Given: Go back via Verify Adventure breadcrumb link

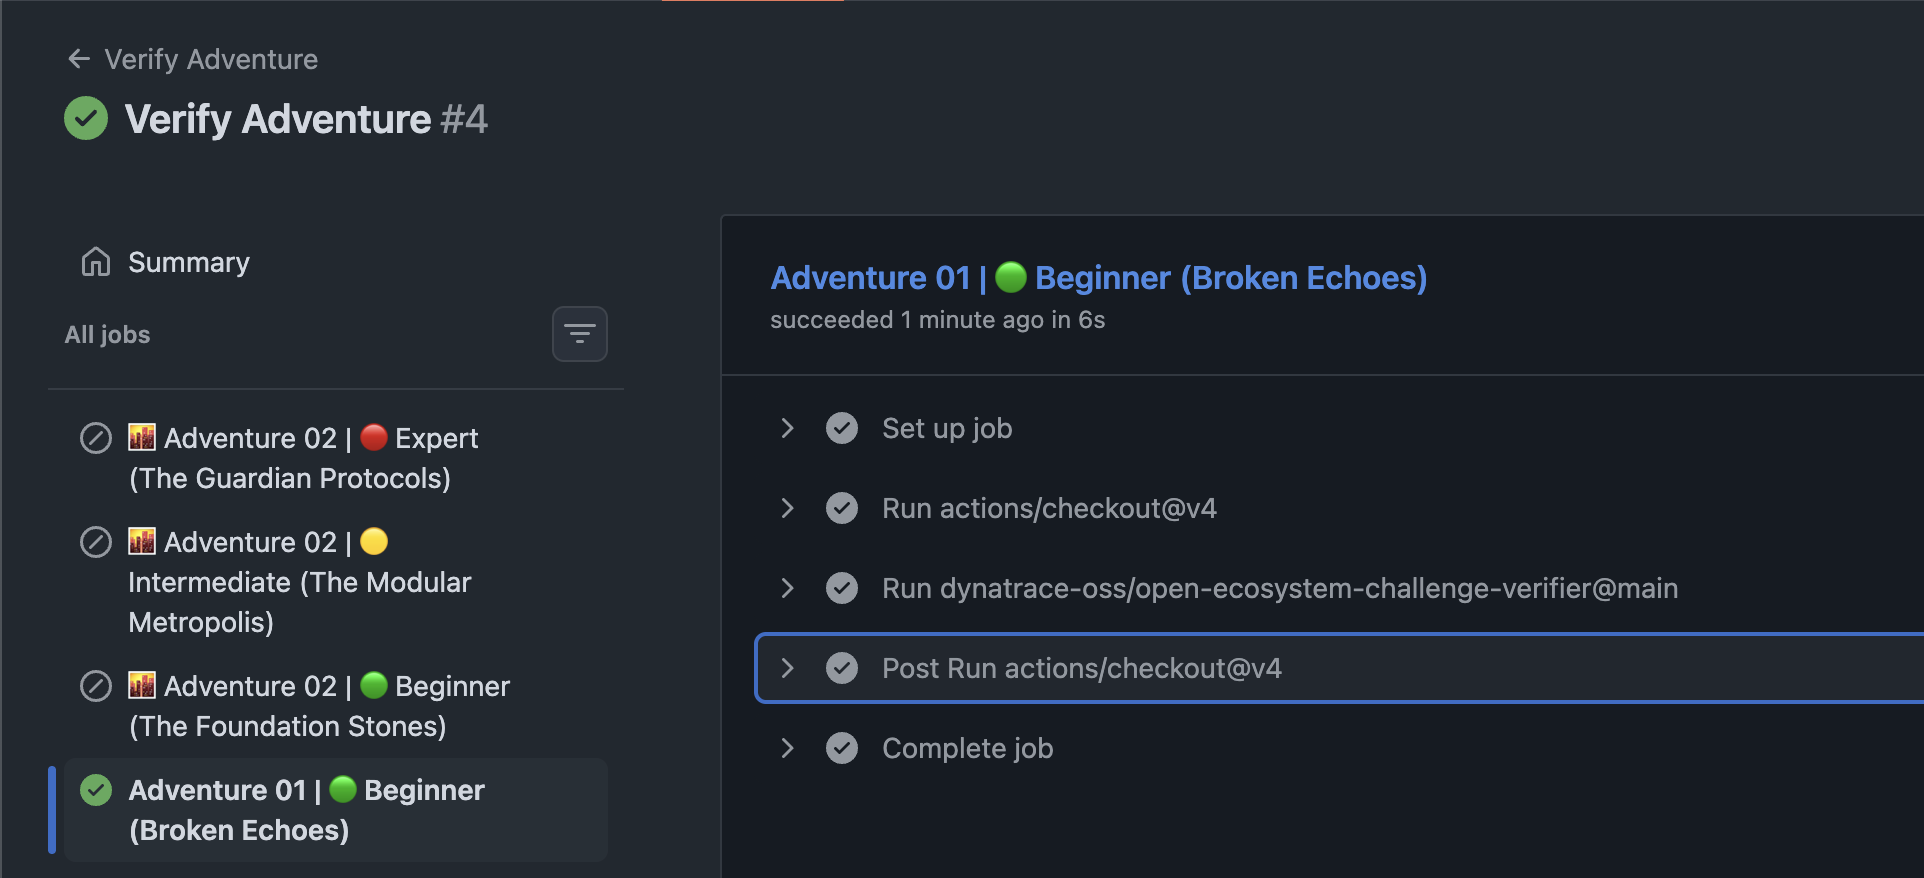Looking at the screenshot, I should 211,59.
